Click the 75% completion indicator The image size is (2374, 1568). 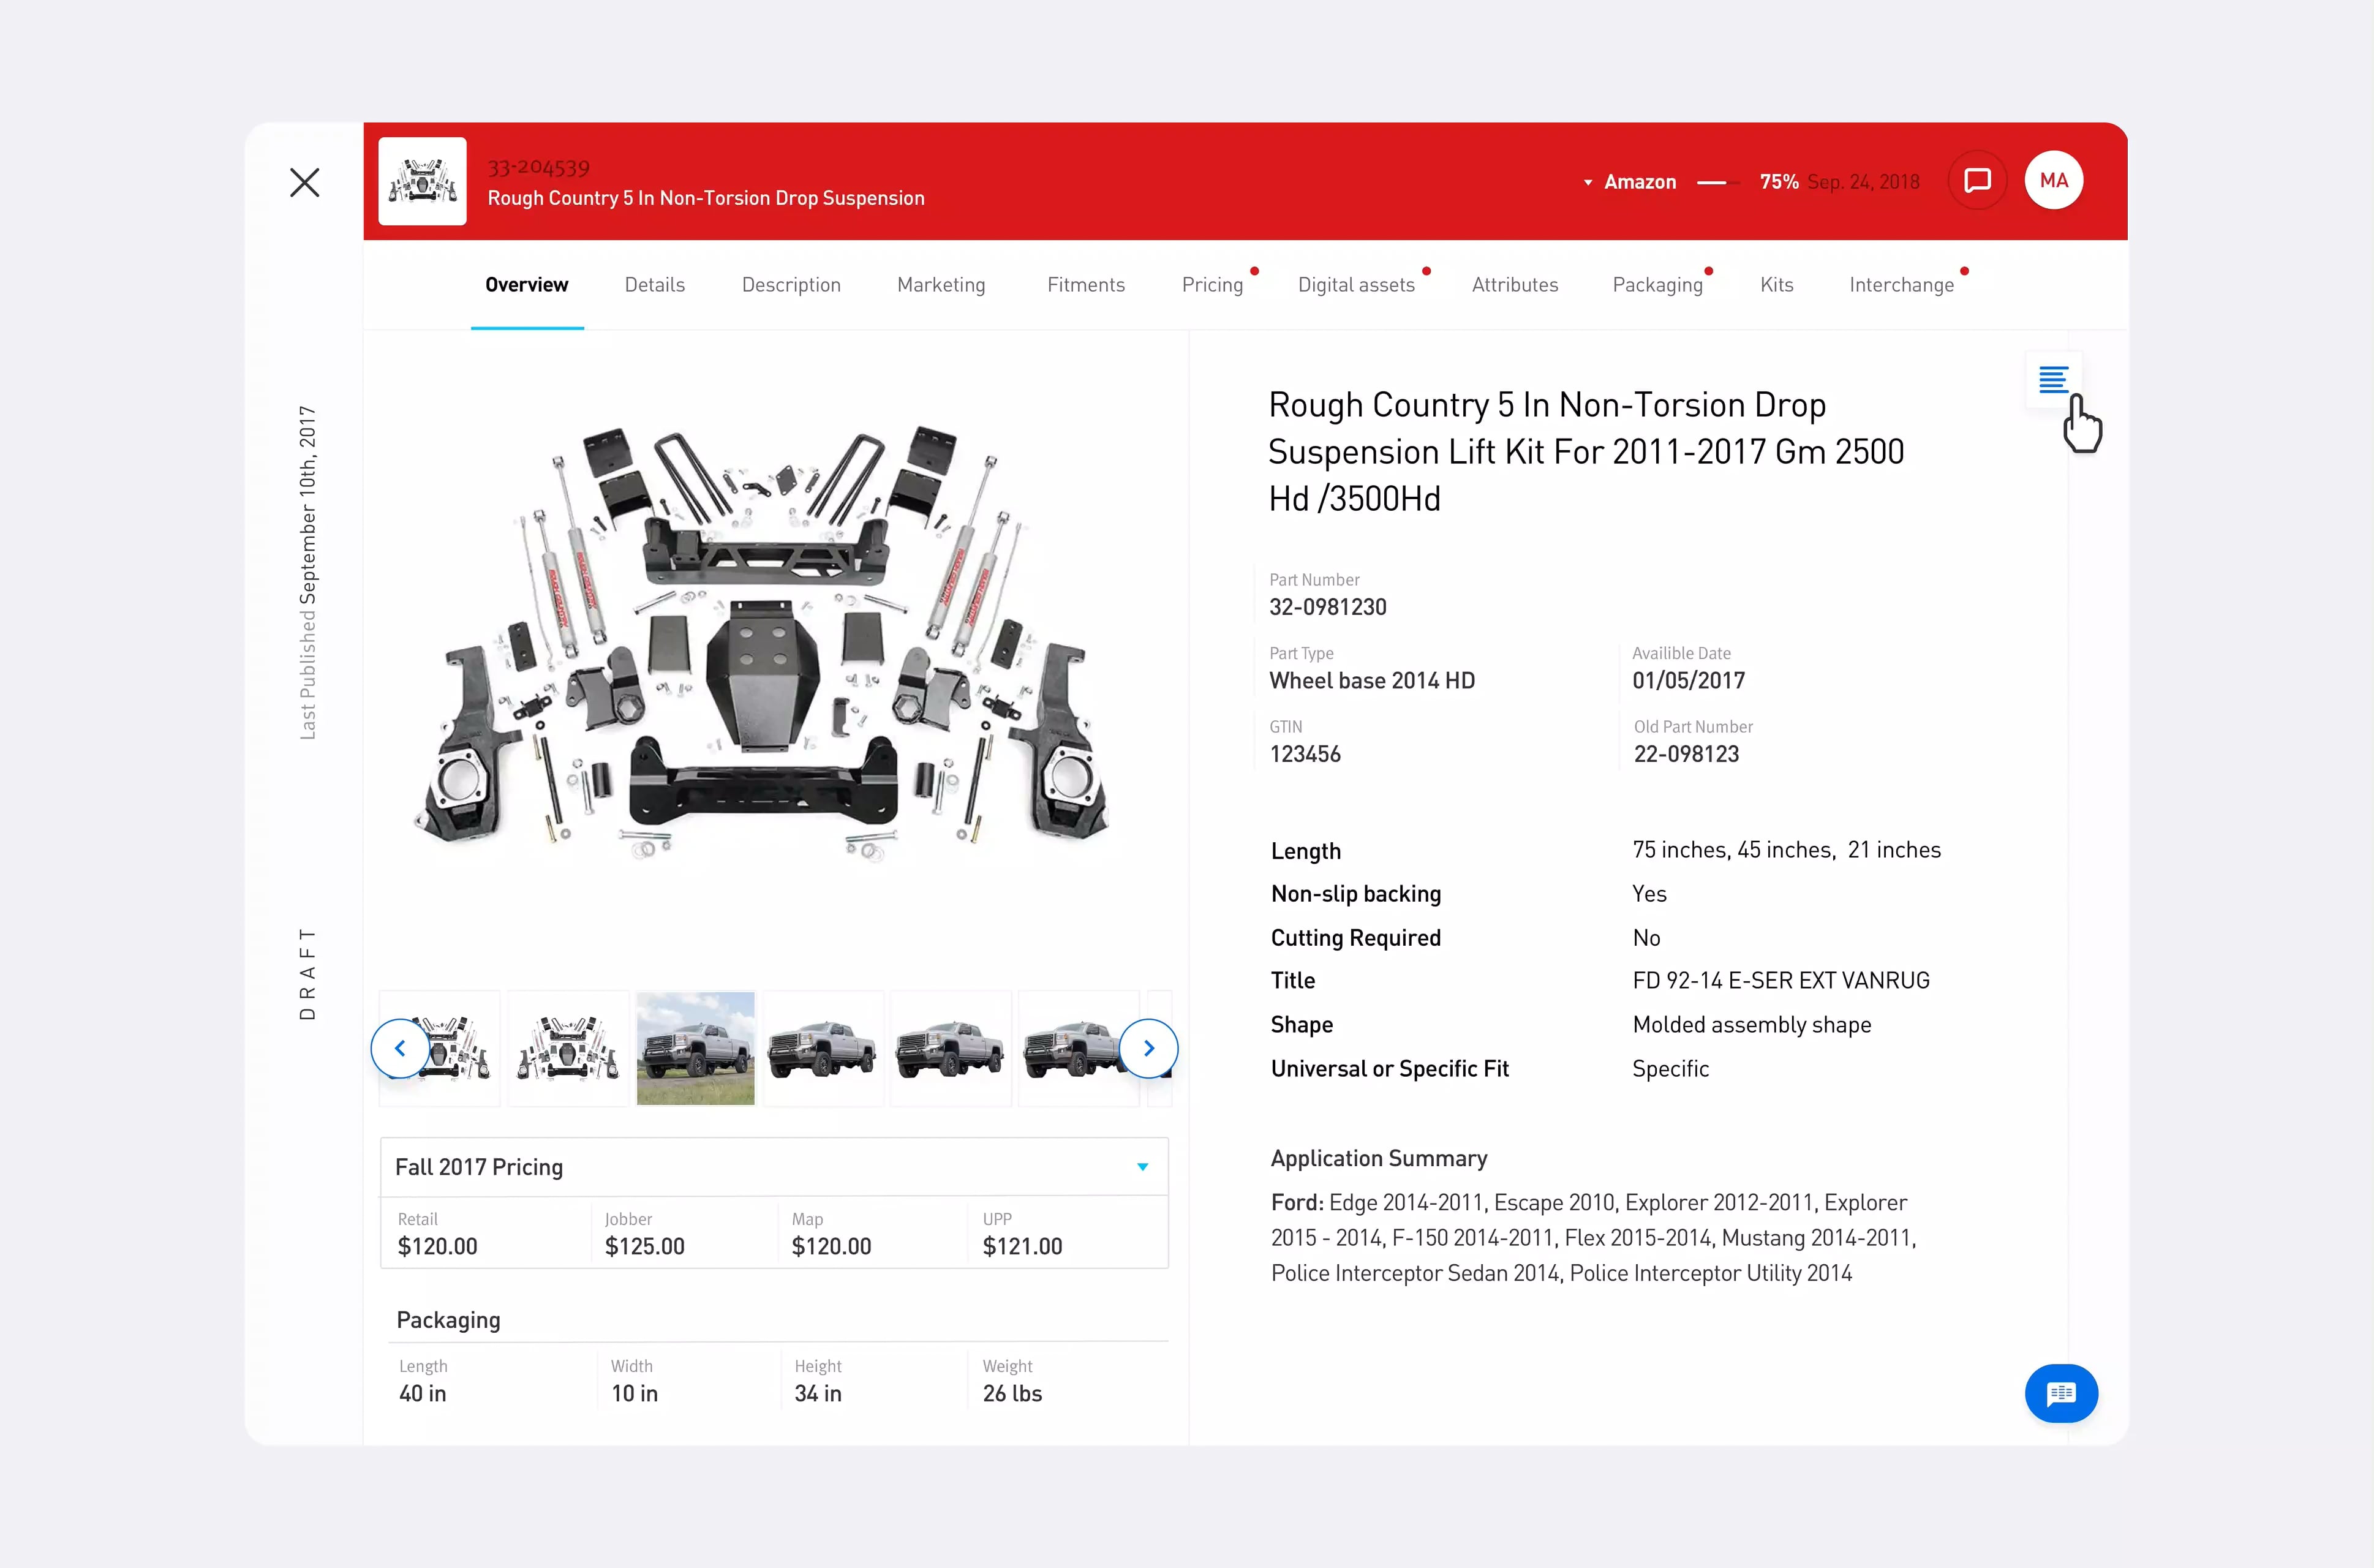pyautogui.click(x=1779, y=182)
